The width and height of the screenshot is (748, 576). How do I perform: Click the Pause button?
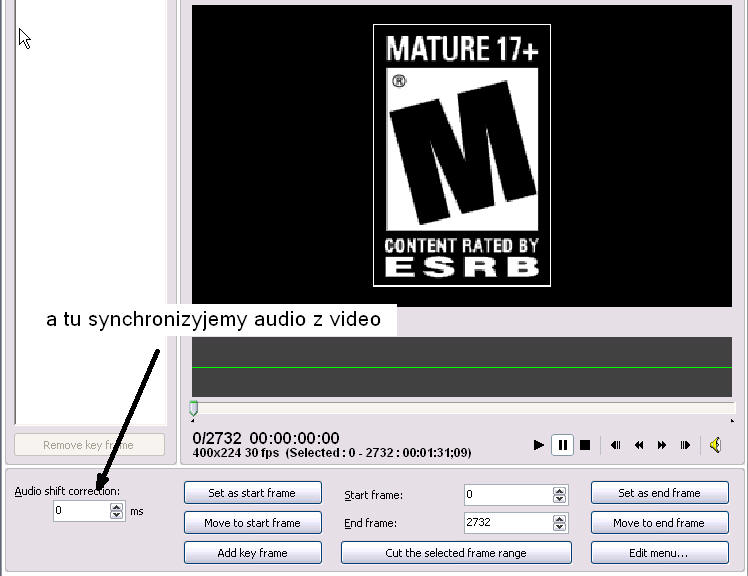coord(562,445)
